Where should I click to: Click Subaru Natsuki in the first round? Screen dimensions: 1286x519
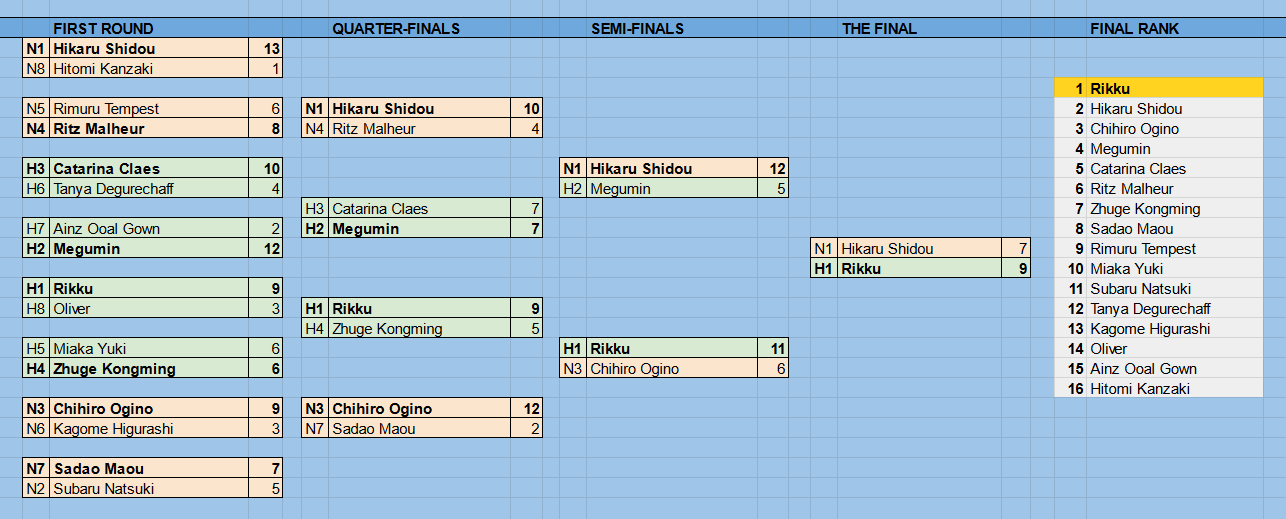pos(150,488)
